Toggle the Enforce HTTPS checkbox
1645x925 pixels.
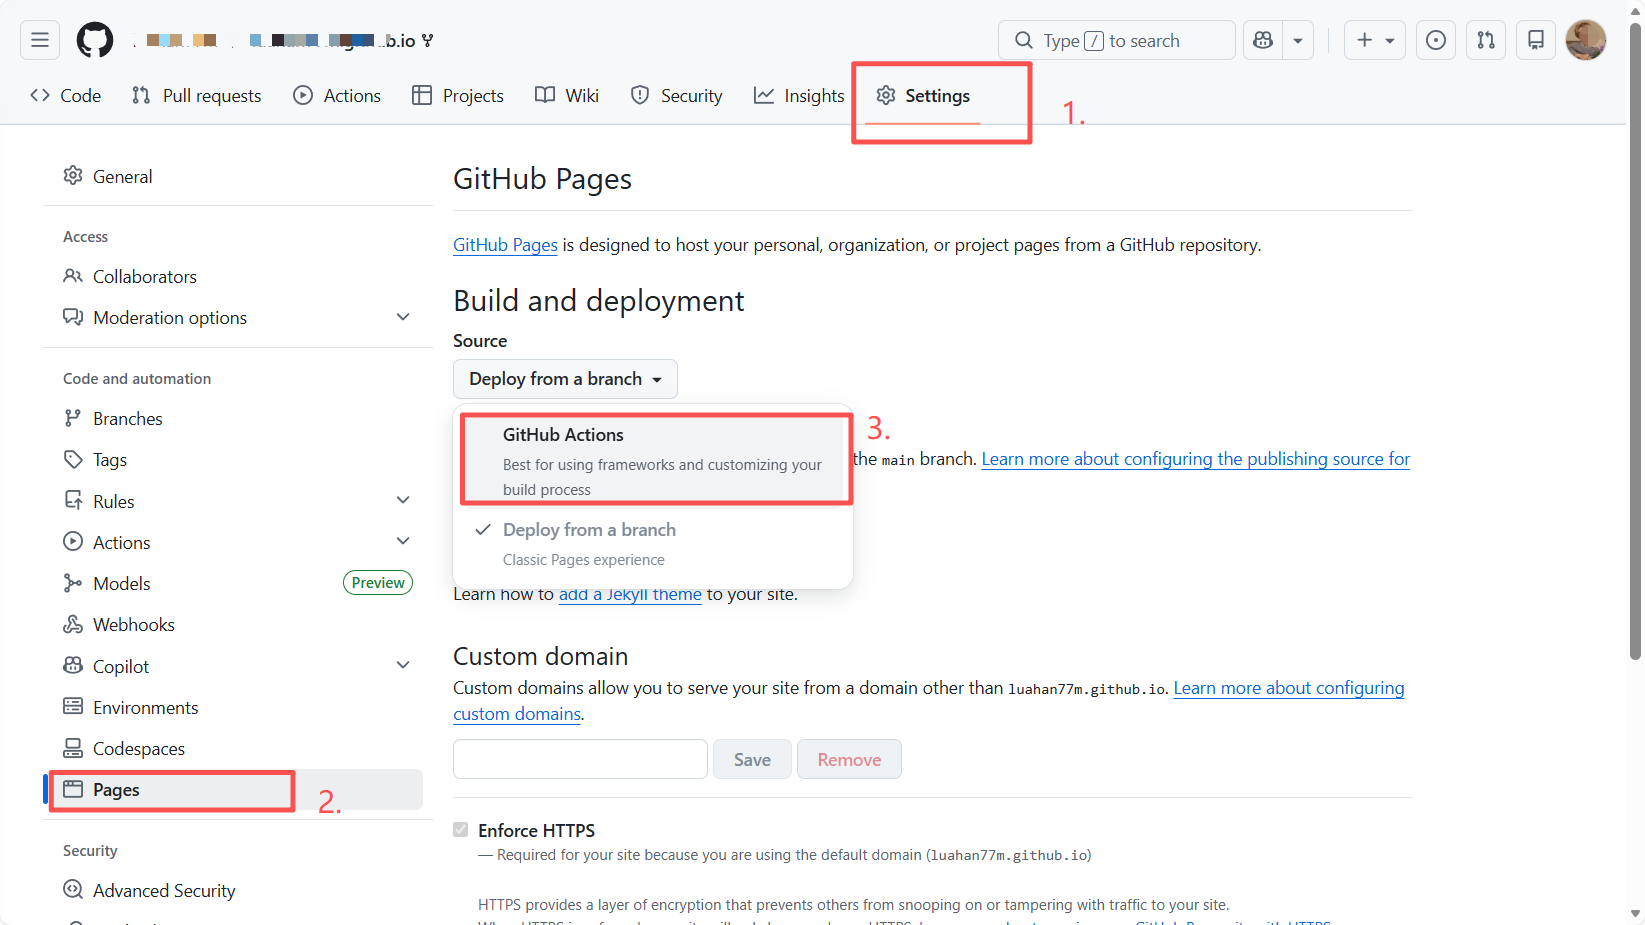pos(461,830)
